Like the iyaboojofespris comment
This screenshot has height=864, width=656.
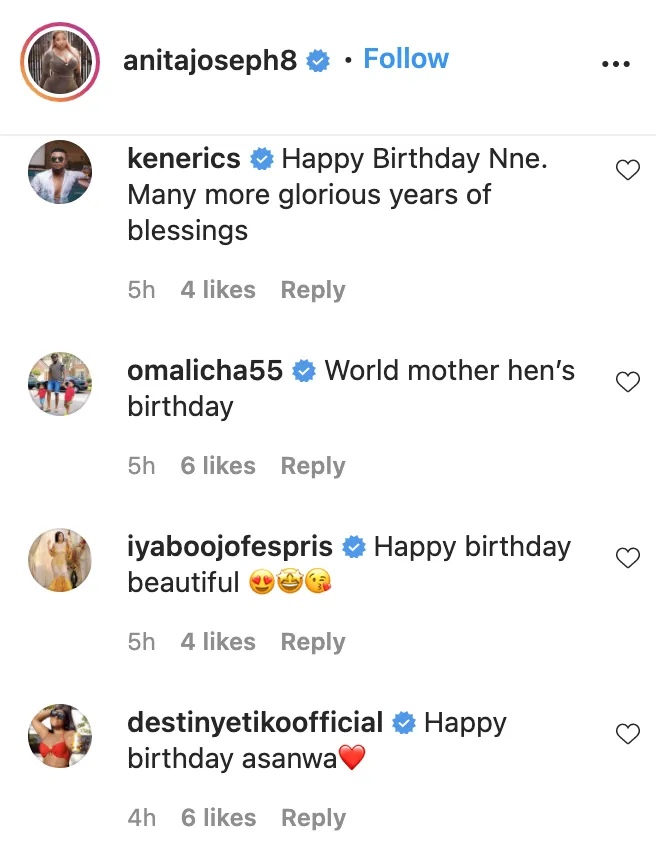pos(627,558)
